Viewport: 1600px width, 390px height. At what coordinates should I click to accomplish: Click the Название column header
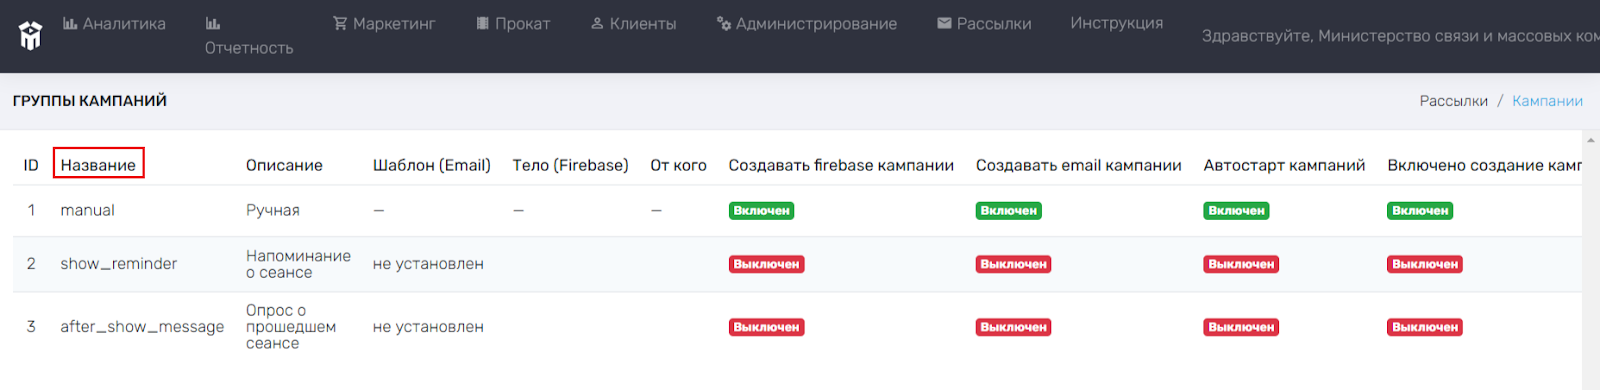click(x=98, y=165)
